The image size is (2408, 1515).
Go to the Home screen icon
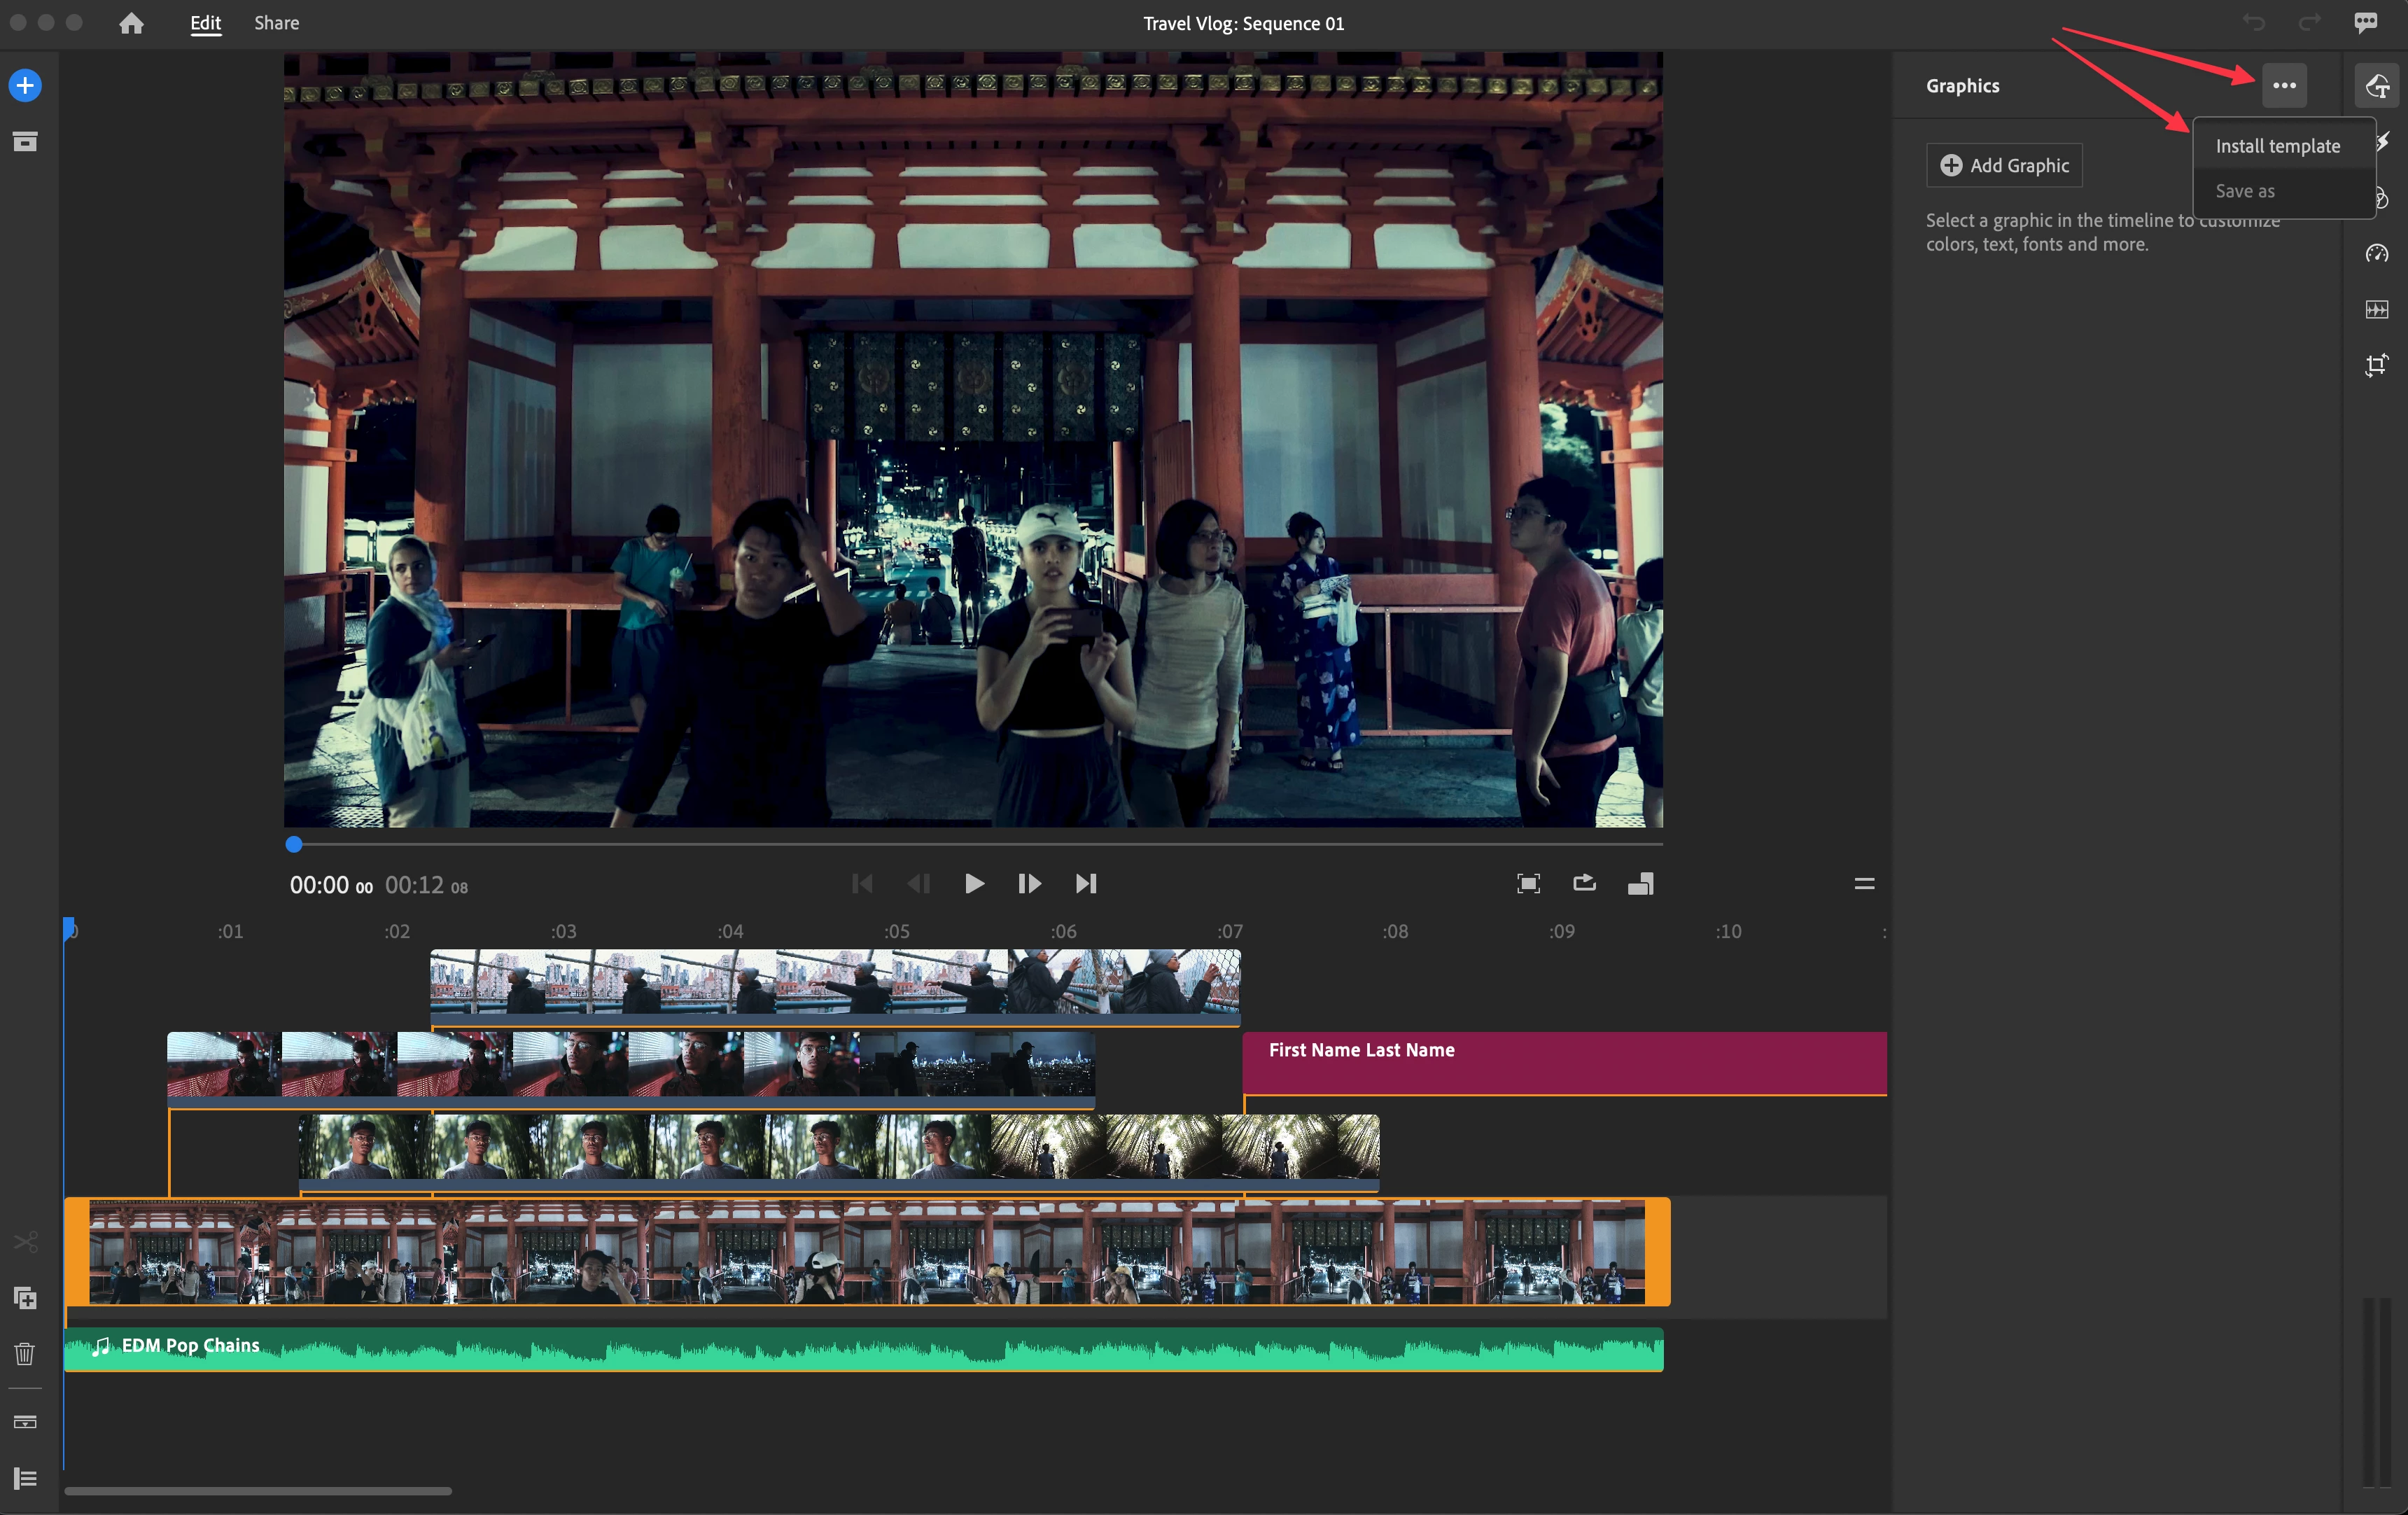tap(131, 23)
